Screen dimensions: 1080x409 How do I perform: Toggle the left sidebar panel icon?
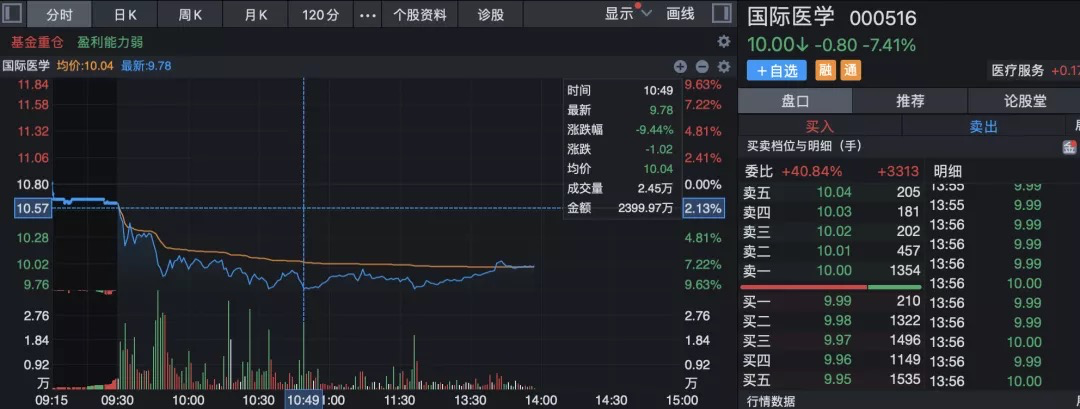(x=13, y=14)
